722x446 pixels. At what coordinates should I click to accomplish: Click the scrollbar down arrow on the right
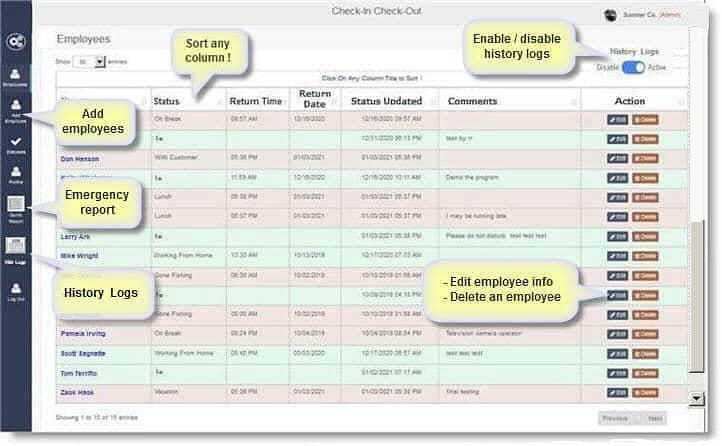(x=696, y=398)
